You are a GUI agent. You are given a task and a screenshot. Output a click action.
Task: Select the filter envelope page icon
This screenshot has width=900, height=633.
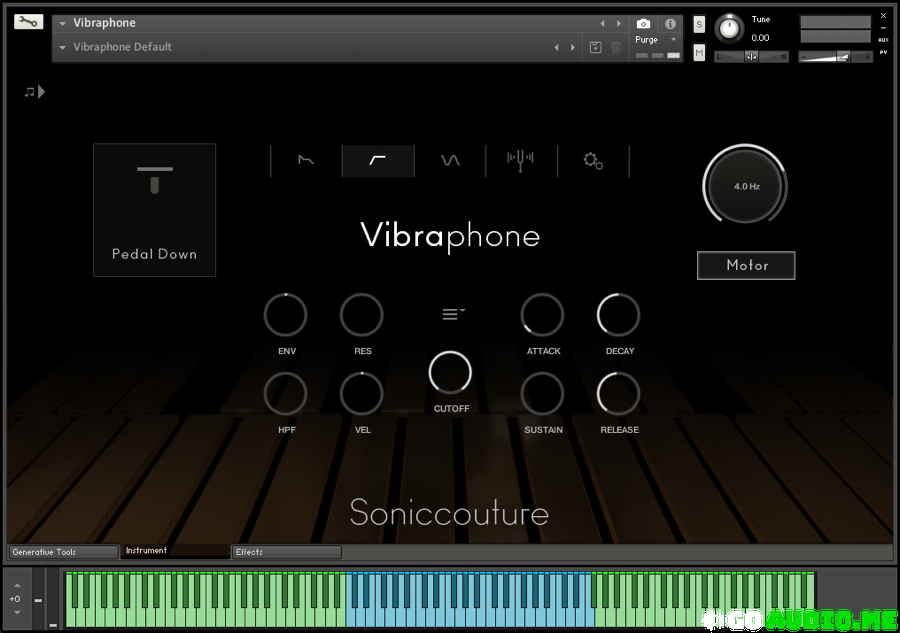tap(378, 161)
